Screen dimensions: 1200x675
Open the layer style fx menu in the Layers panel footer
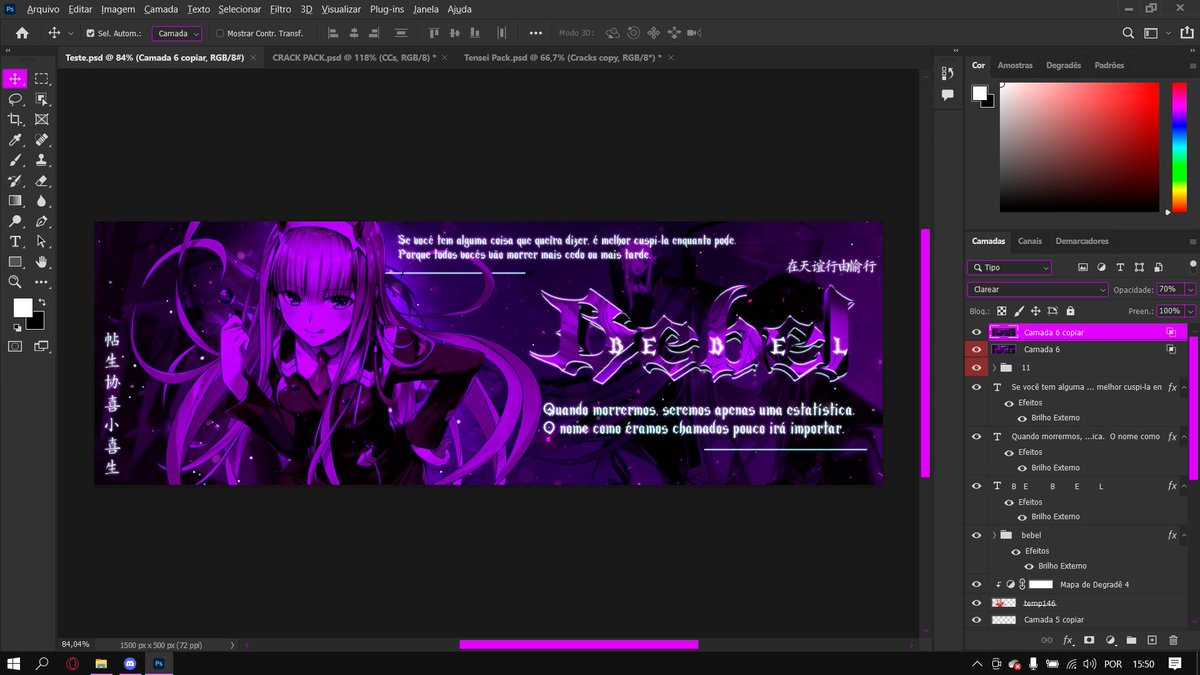pos(1068,640)
